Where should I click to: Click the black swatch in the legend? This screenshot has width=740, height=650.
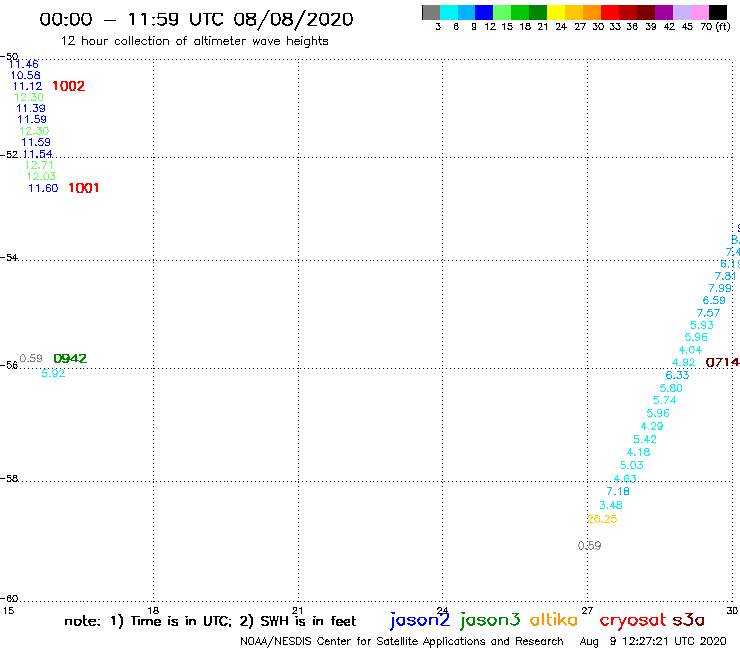point(717,12)
